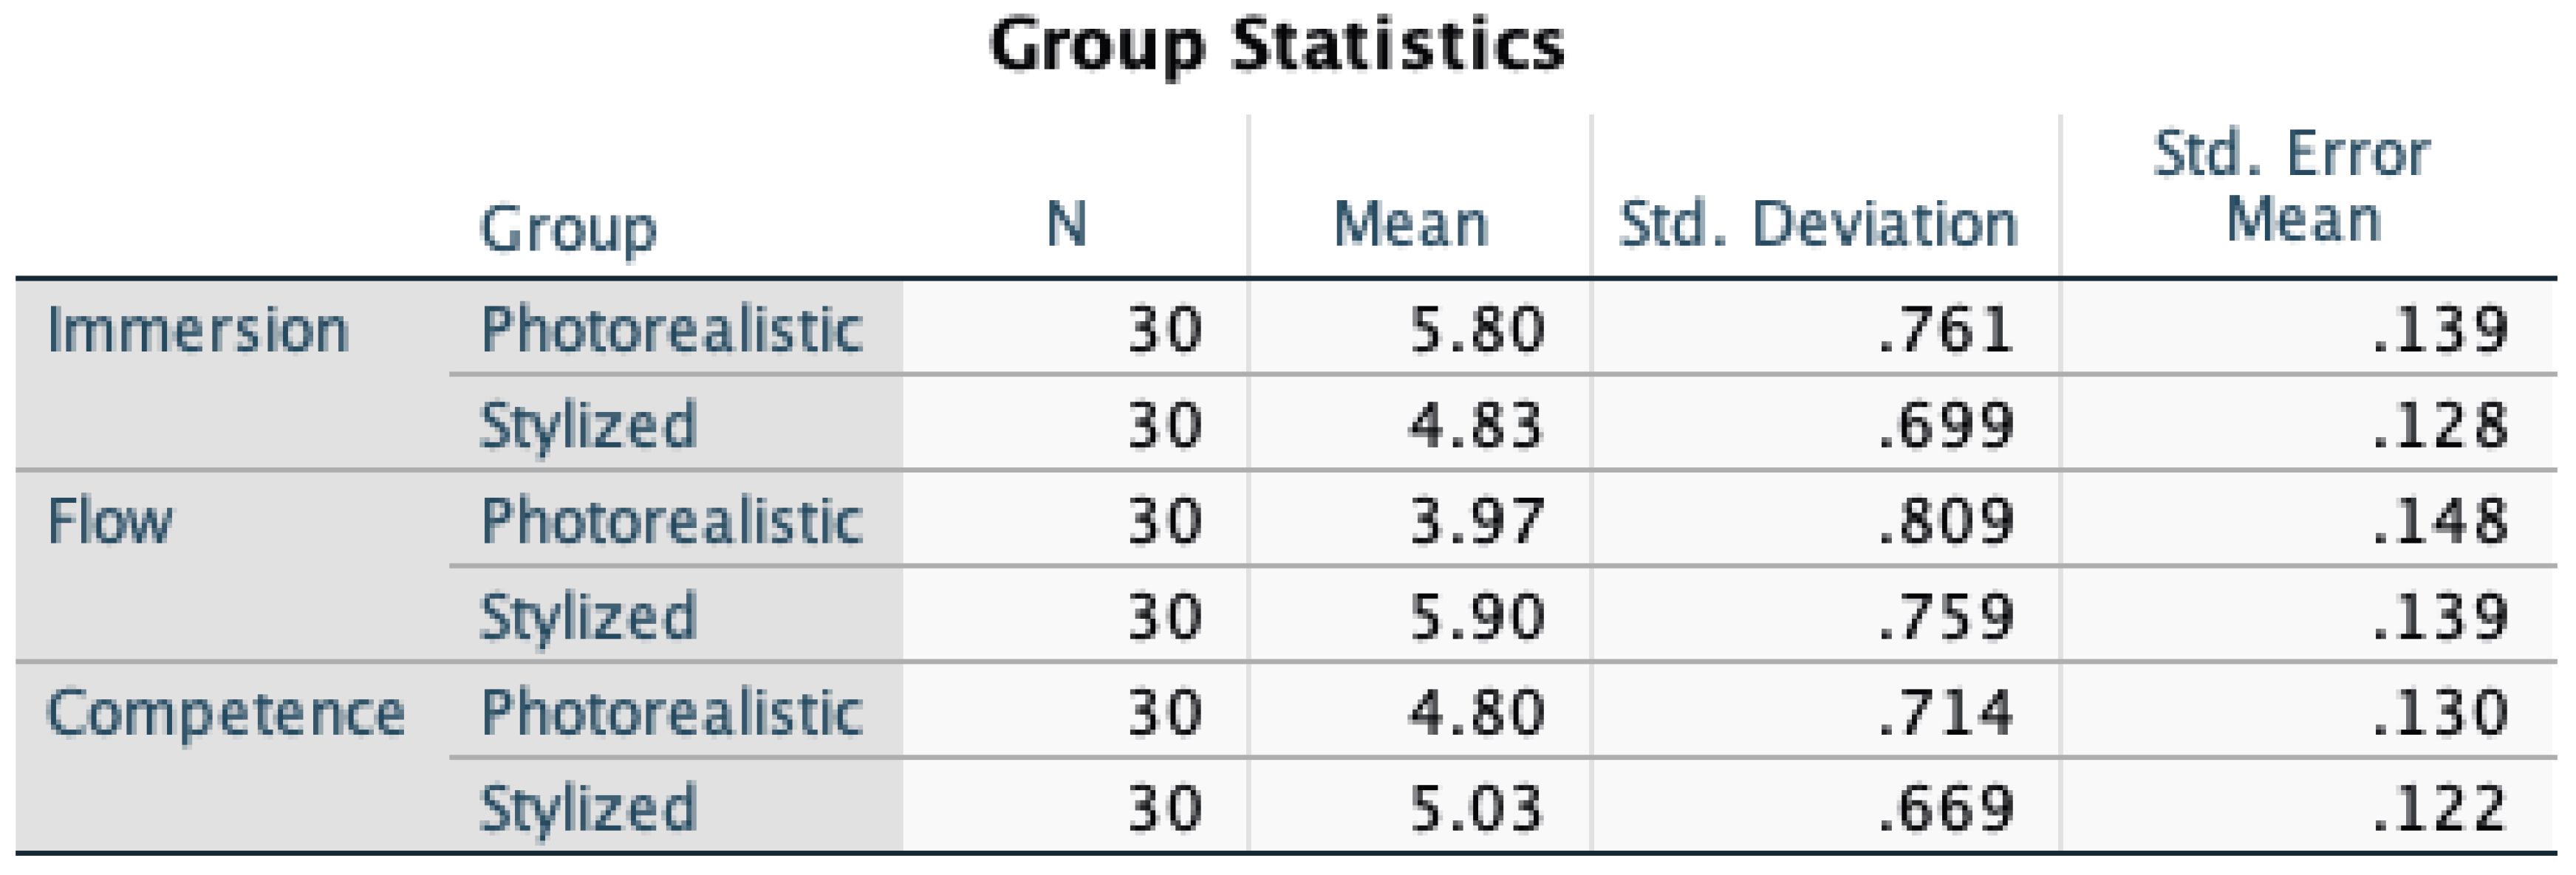
Task: Click the Immersion row label
Action: coord(198,329)
